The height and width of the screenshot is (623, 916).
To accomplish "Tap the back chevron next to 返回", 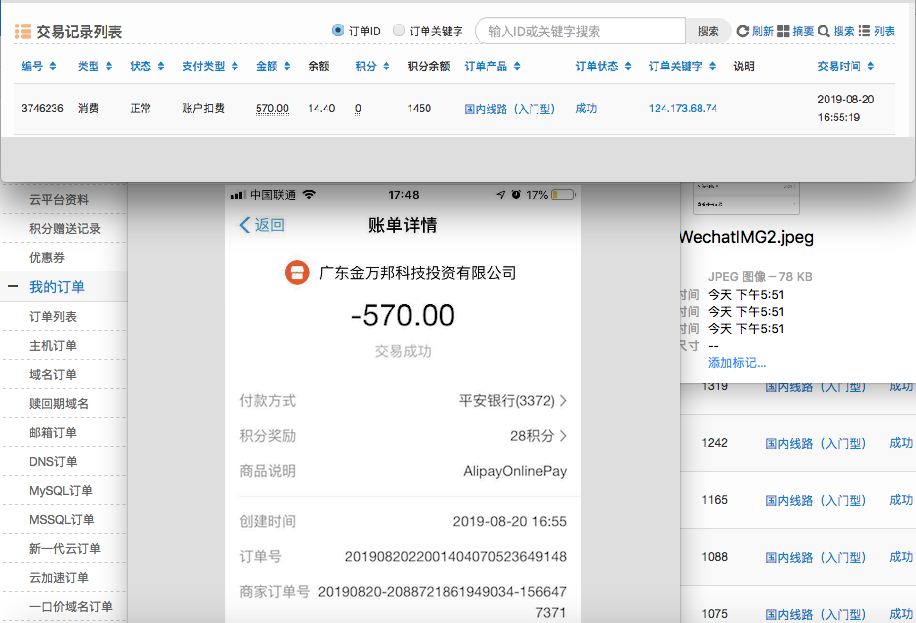I will [245, 225].
